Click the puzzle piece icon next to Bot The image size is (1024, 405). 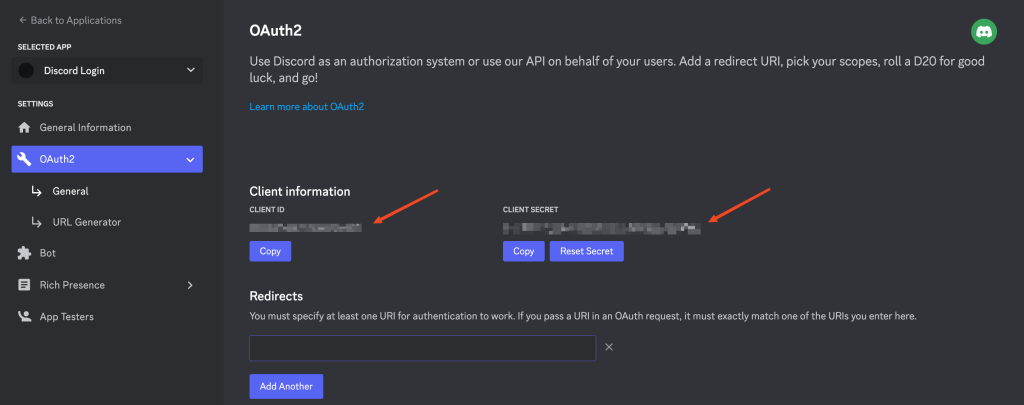(x=25, y=254)
